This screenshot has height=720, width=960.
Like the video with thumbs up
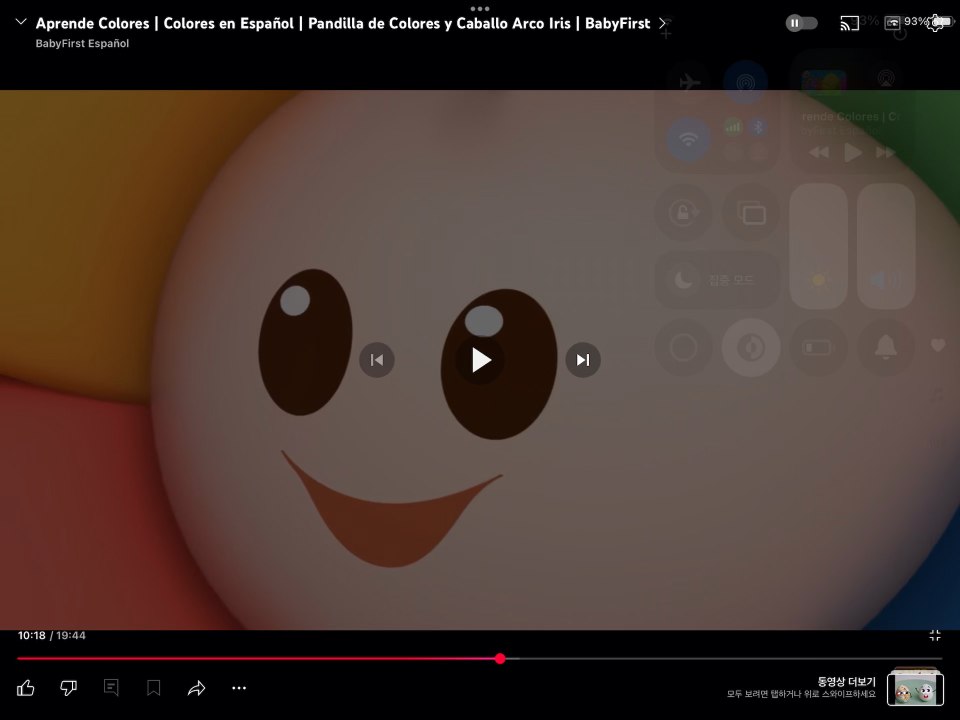point(26,688)
